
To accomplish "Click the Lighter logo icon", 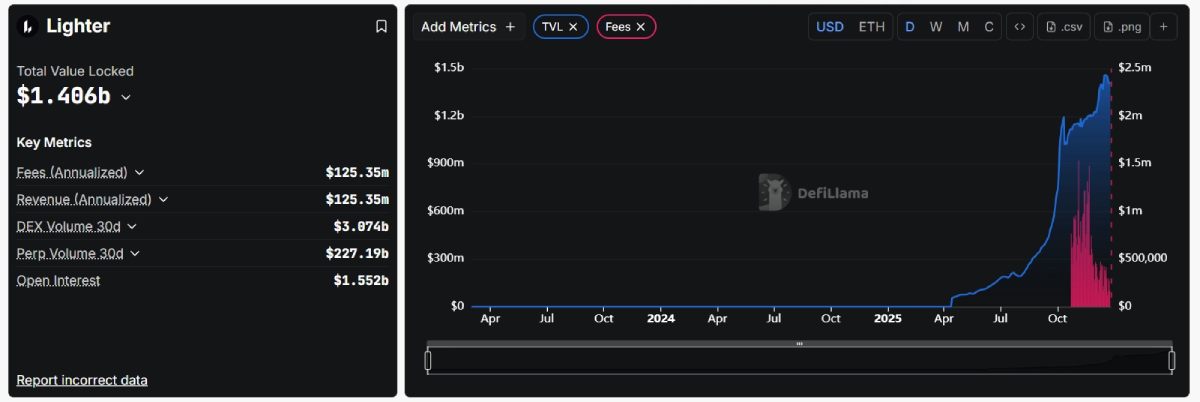I will click(28, 27).
